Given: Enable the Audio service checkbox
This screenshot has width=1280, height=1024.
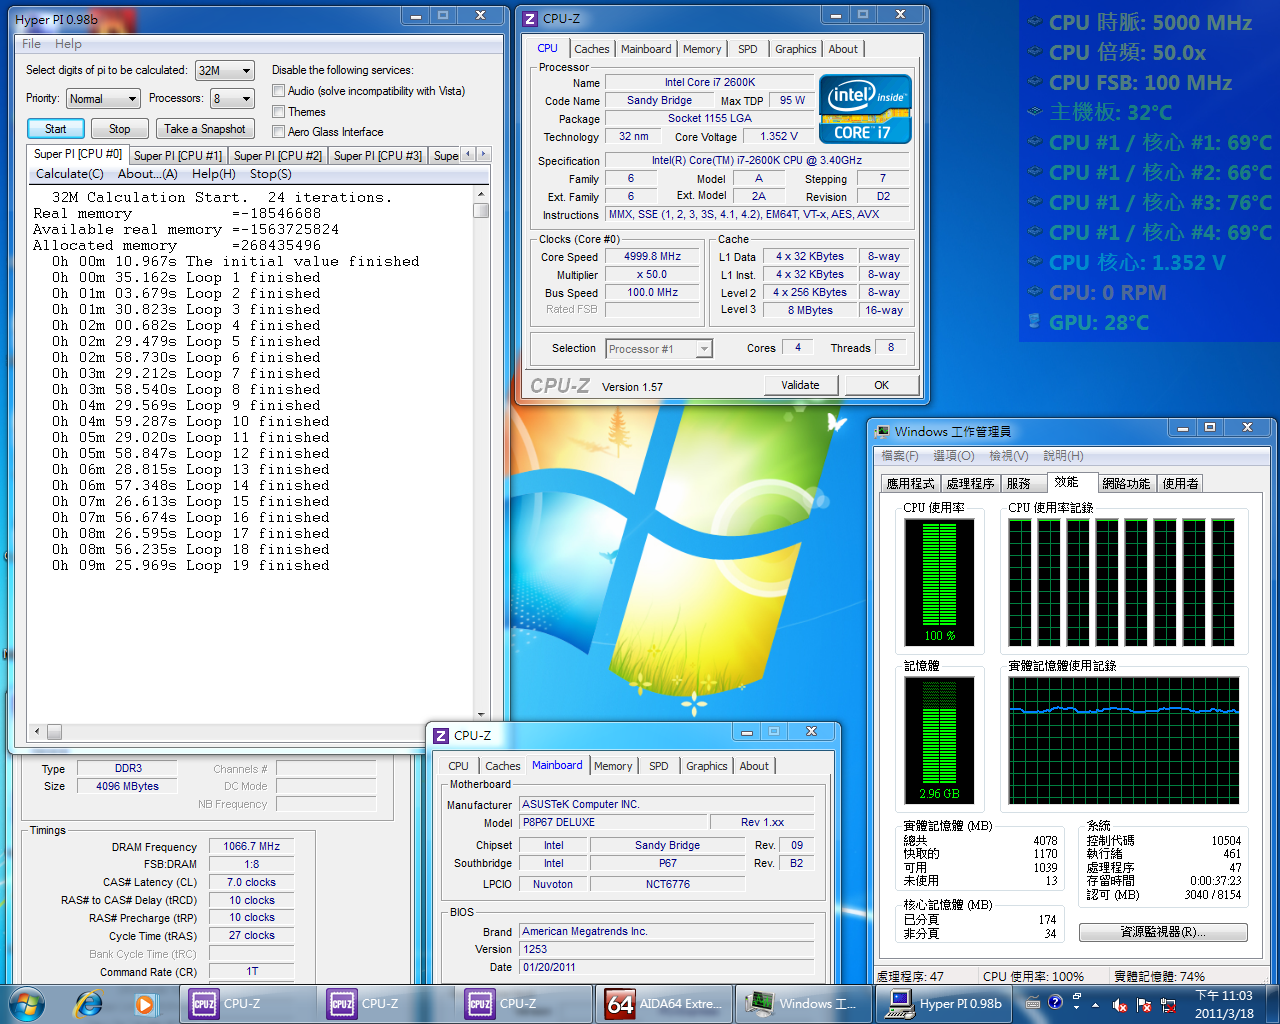Looking at the screenshot, I should point(279,91).
